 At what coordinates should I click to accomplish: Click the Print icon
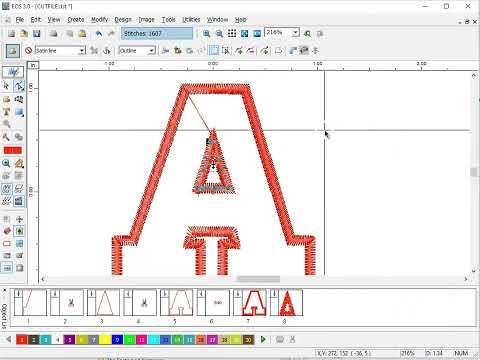(x=53, y=33)
